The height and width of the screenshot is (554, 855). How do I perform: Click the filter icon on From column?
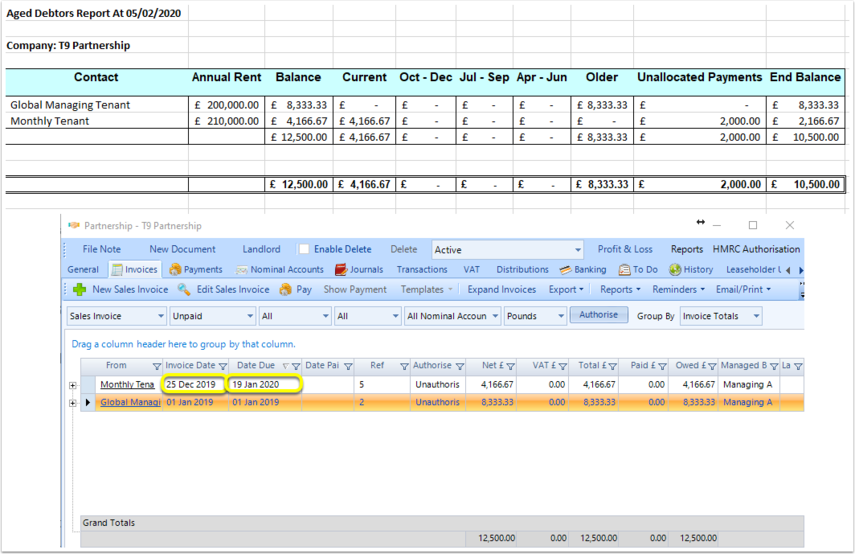[x=156, y=366]
